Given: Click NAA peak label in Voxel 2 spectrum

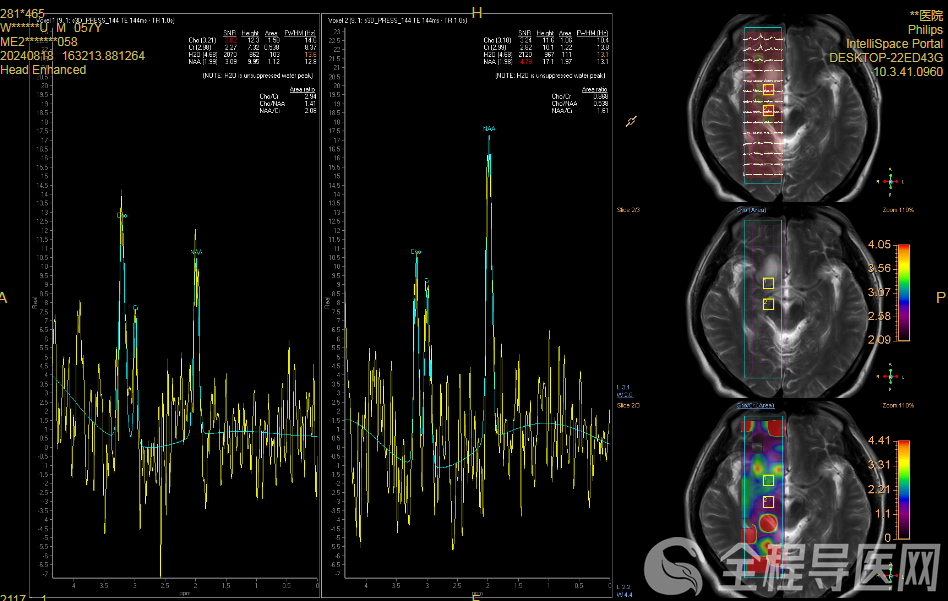Looking at the screenshot, I should point(489,129).
